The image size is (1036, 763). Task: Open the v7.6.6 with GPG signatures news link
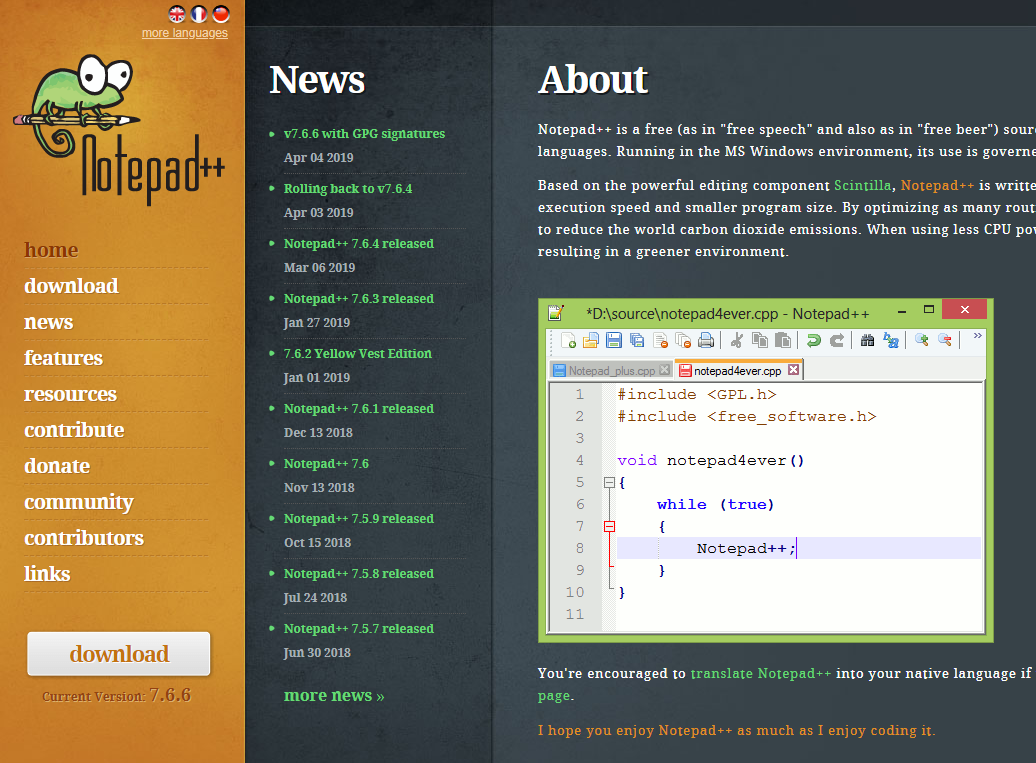pos(365,133)
